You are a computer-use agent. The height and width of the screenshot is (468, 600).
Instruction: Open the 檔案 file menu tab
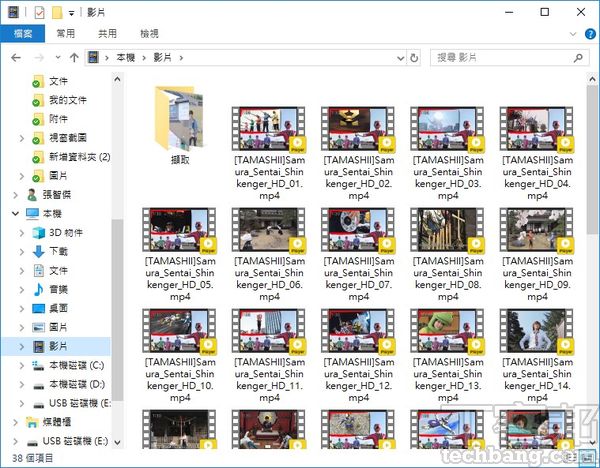click(23, 34)
